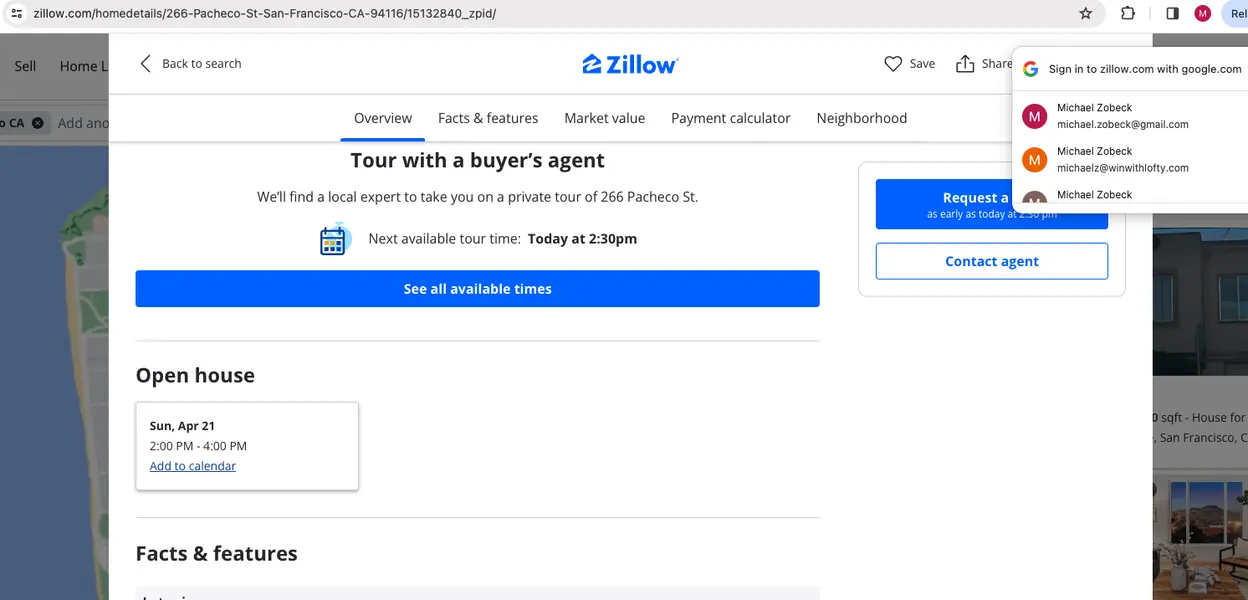Click the Share upload icon
The height and width of the screenshot is (600, 1248).
(965, 64)
